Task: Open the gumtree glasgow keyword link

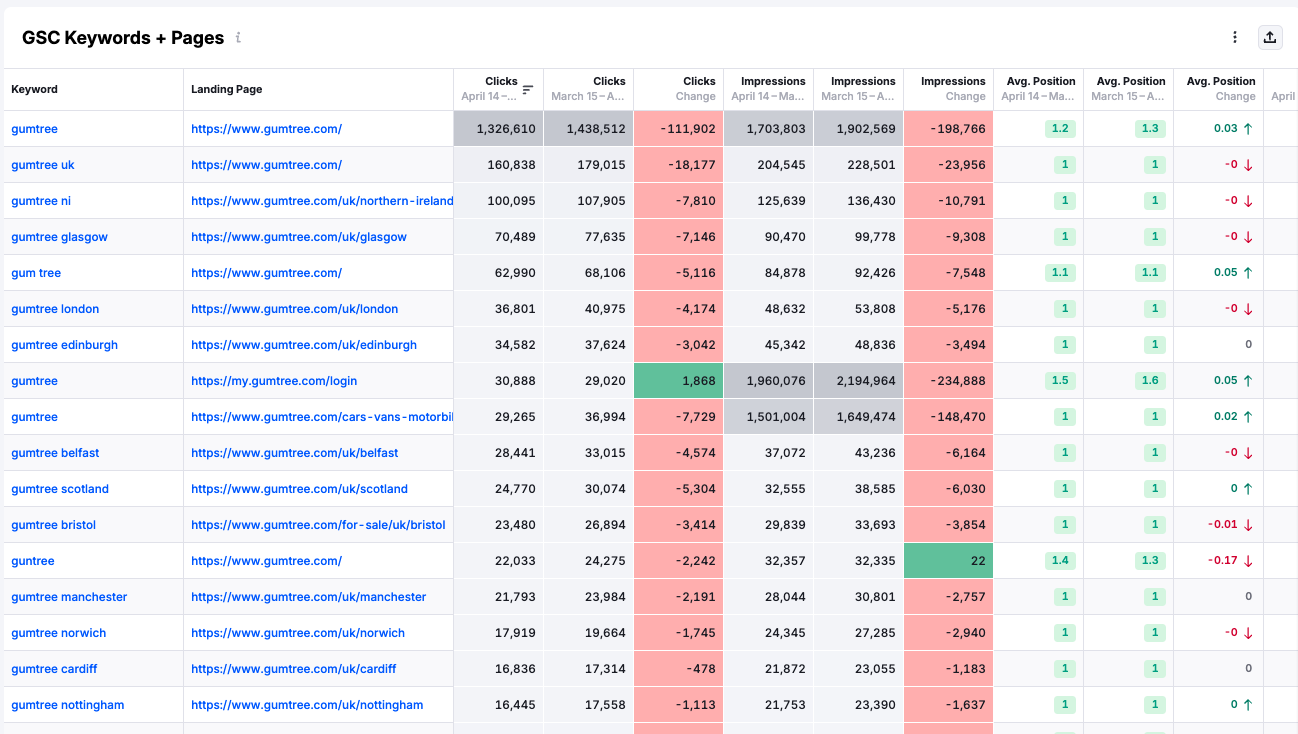Action: 60,237
